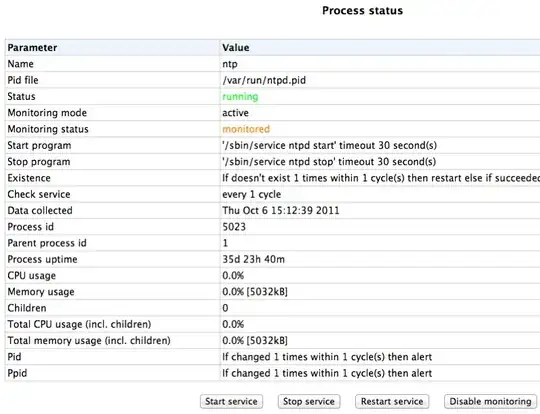This screenshot has width=540, height=414.
Task: Click the green 'running' status text
Action: click(240, 96)
